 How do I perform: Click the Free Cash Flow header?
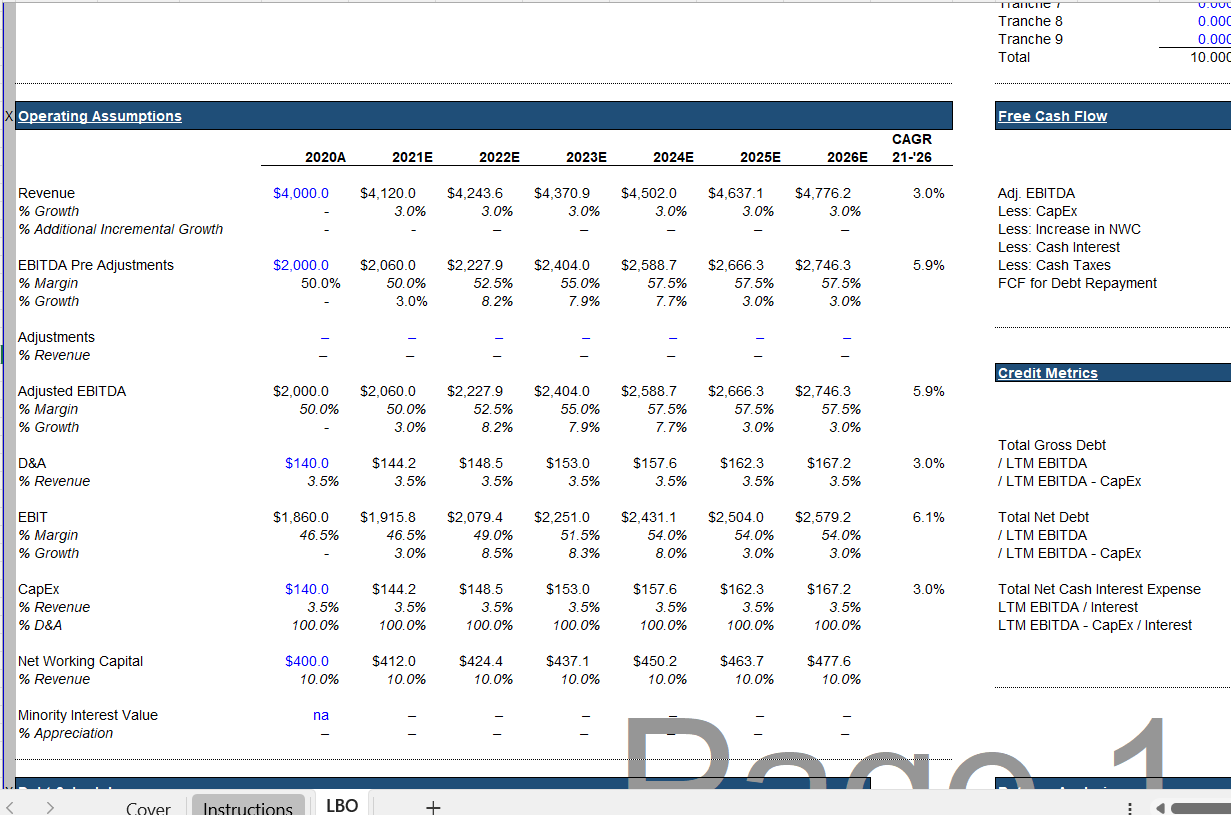[x=1052, y=116]
